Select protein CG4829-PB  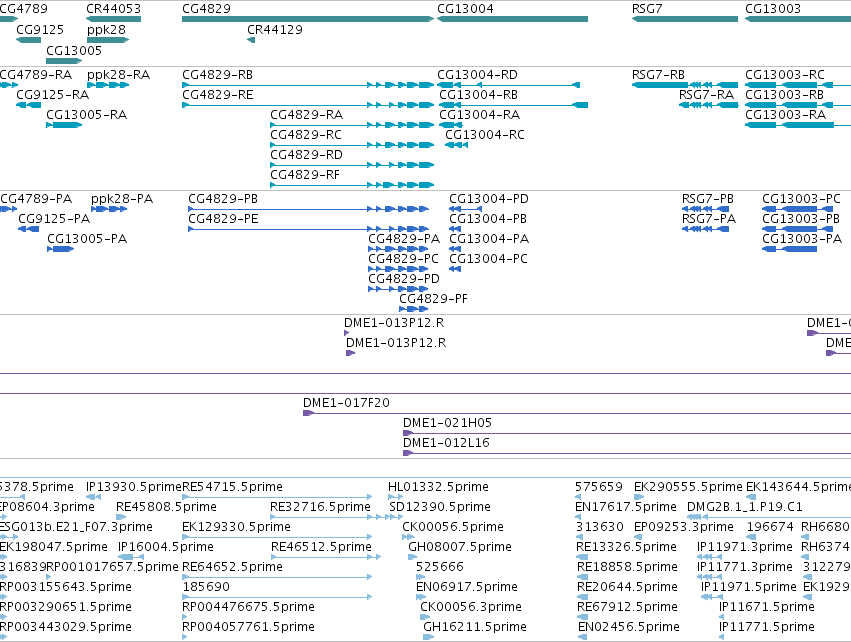pos(308,209)
